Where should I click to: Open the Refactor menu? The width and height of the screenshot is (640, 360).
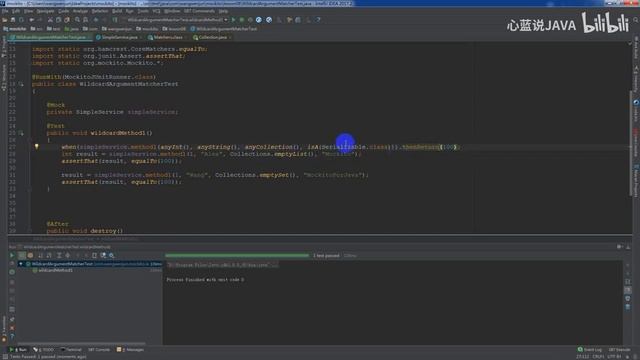click(x=99, y=11)
